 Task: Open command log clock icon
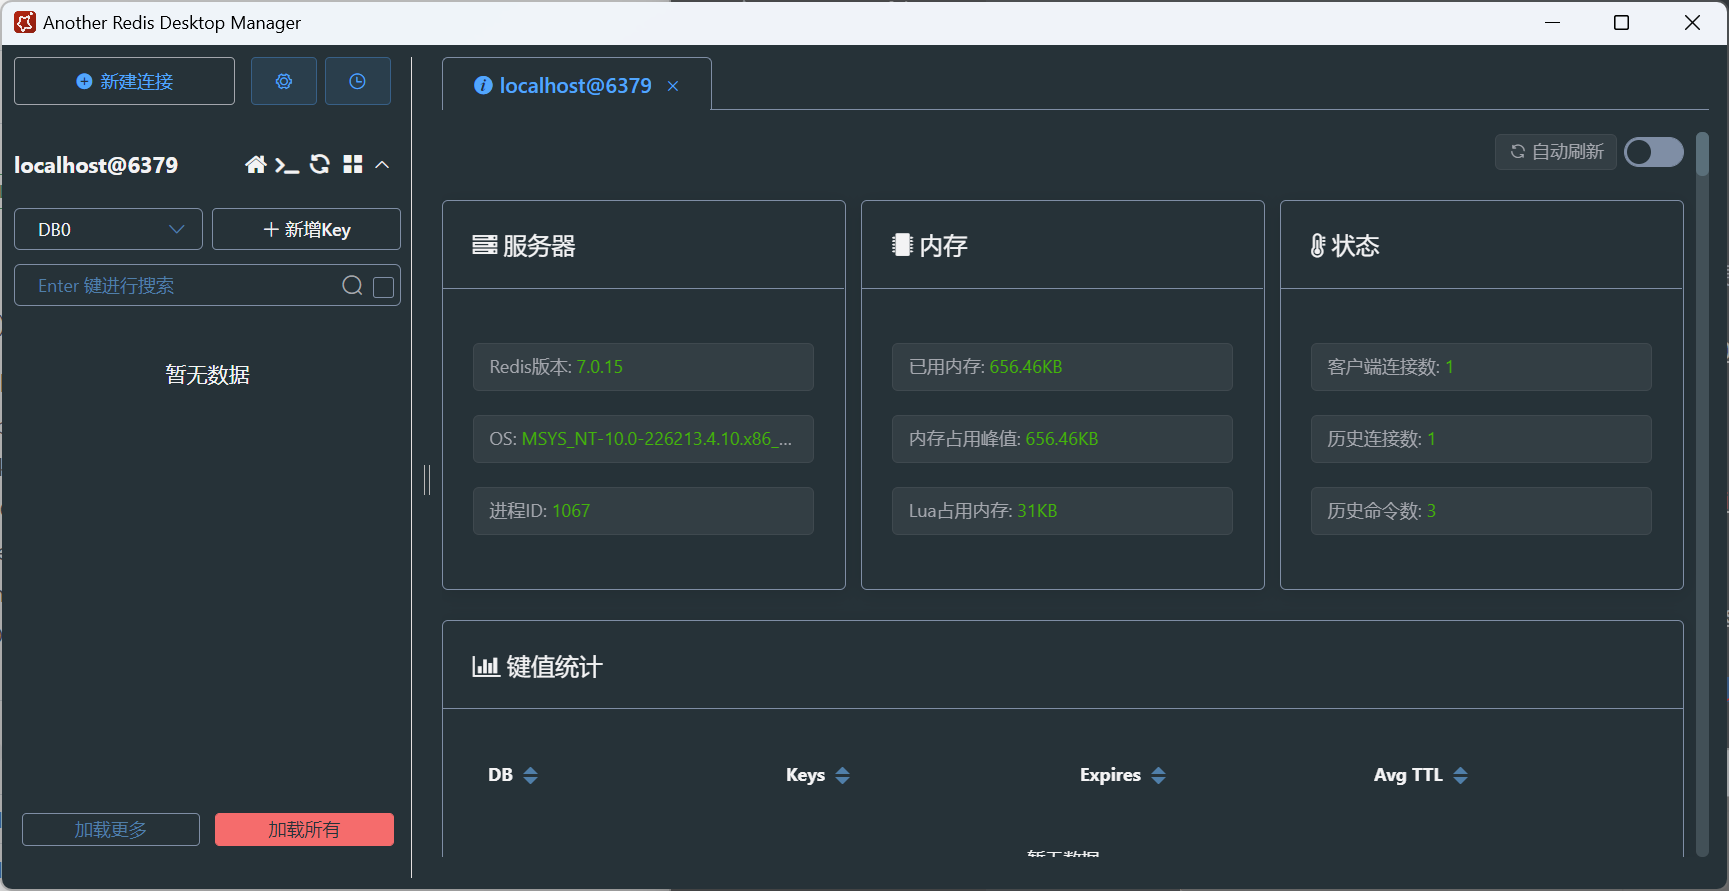357,81
